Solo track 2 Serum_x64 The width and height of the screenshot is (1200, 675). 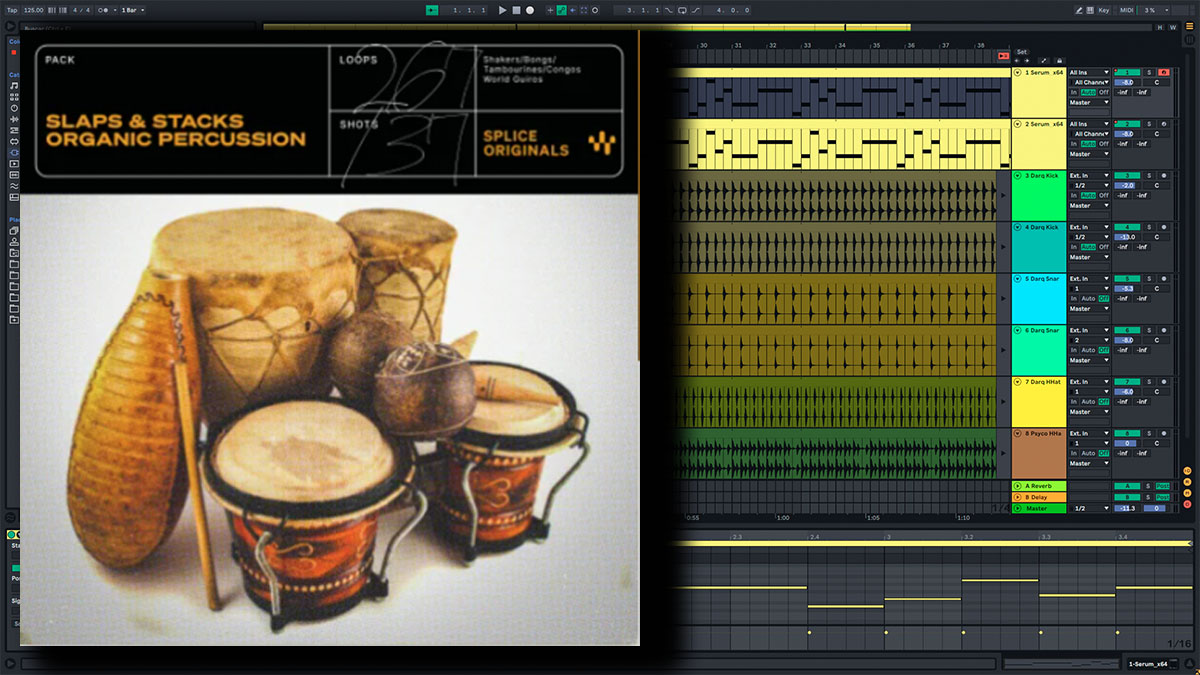point(1150,125)
